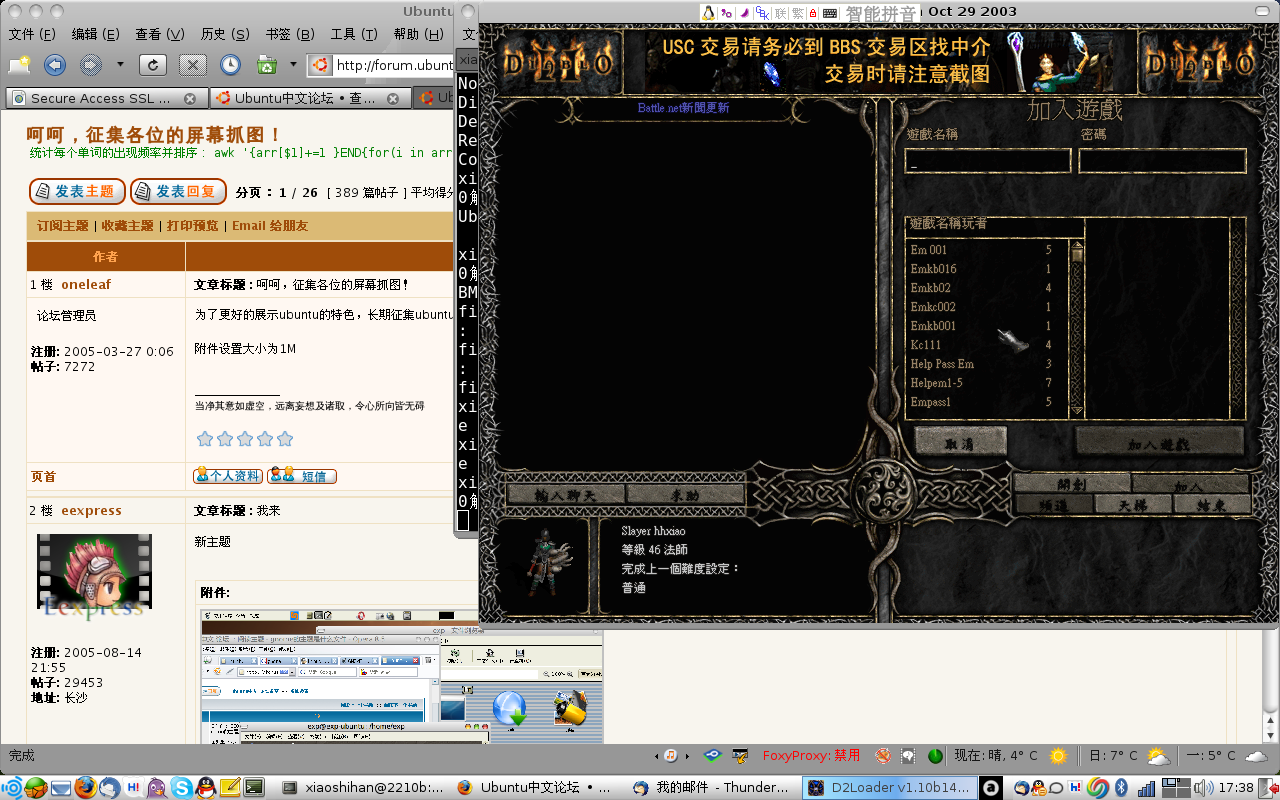Image resolution: width=1280 pixels, height=800 pixels.
Task: Click the 遊戲名稱 game name input field
Action: pyautogui.click(x=988, y=161)
